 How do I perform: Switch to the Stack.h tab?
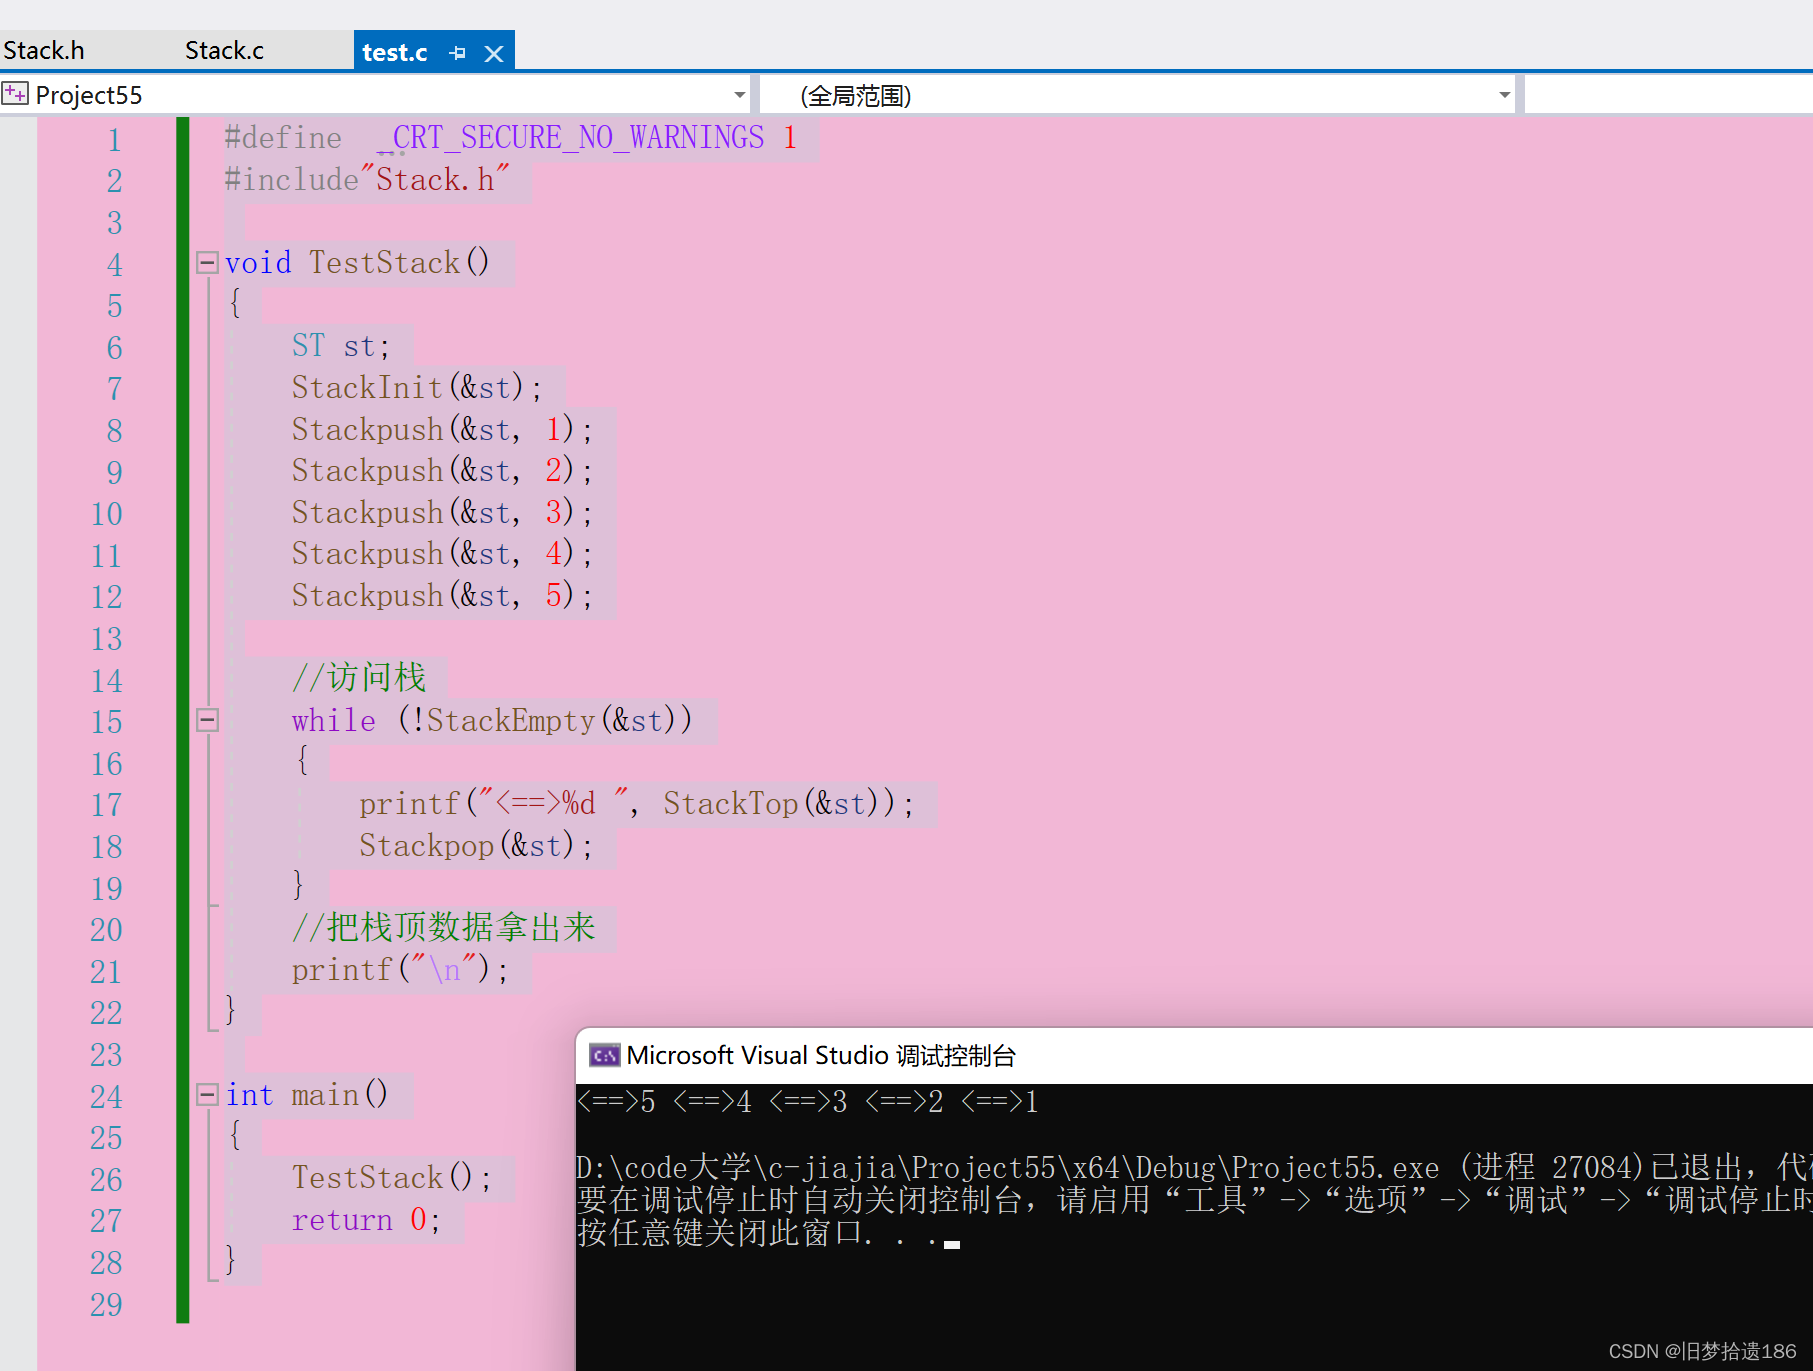(44, 50)
